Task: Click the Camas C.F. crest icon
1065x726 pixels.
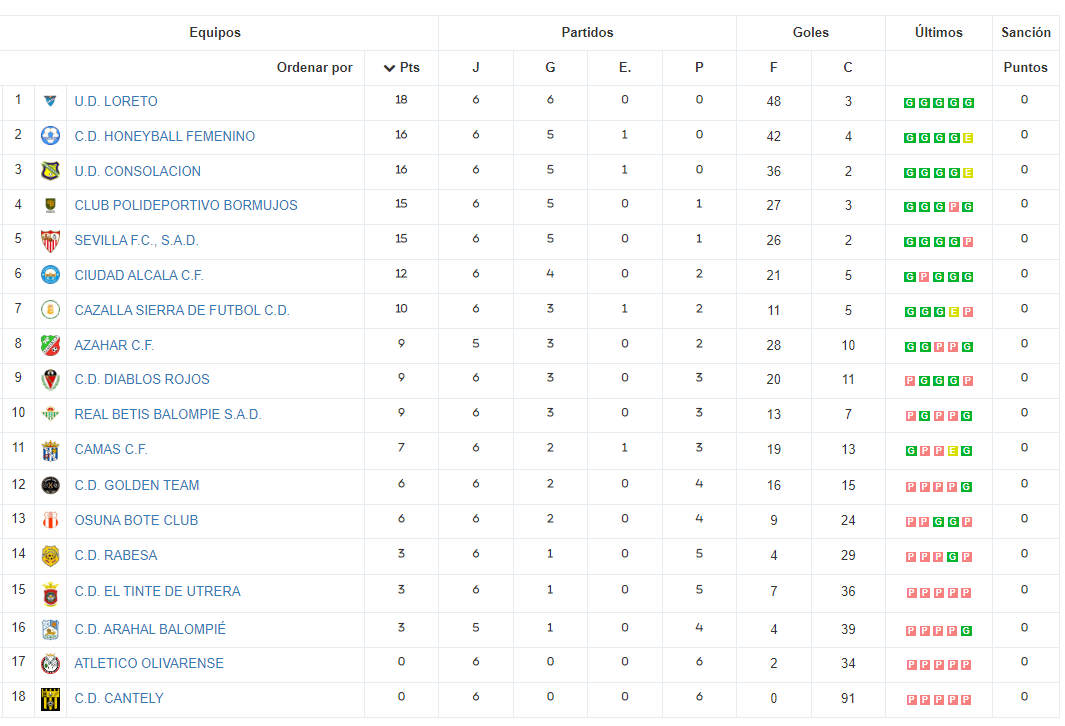Action: pyautogui.click(x=50, y=450)
